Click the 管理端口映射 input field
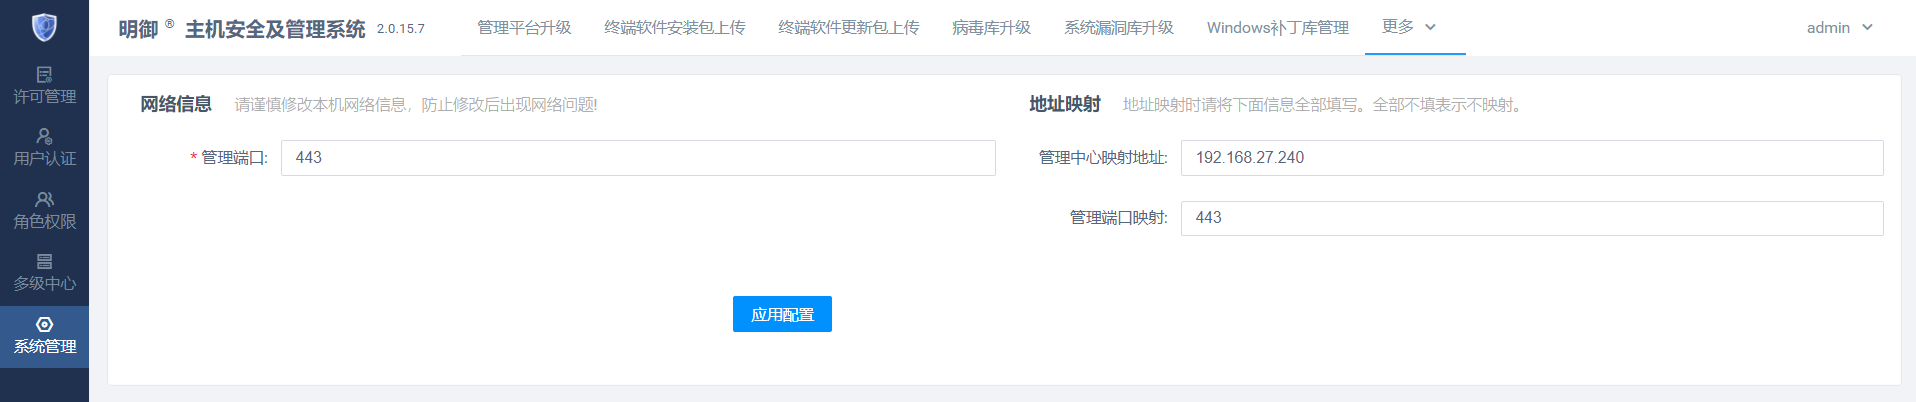Image resolution: width=1916 pixels, height=402 pixels. [1532, 218]
